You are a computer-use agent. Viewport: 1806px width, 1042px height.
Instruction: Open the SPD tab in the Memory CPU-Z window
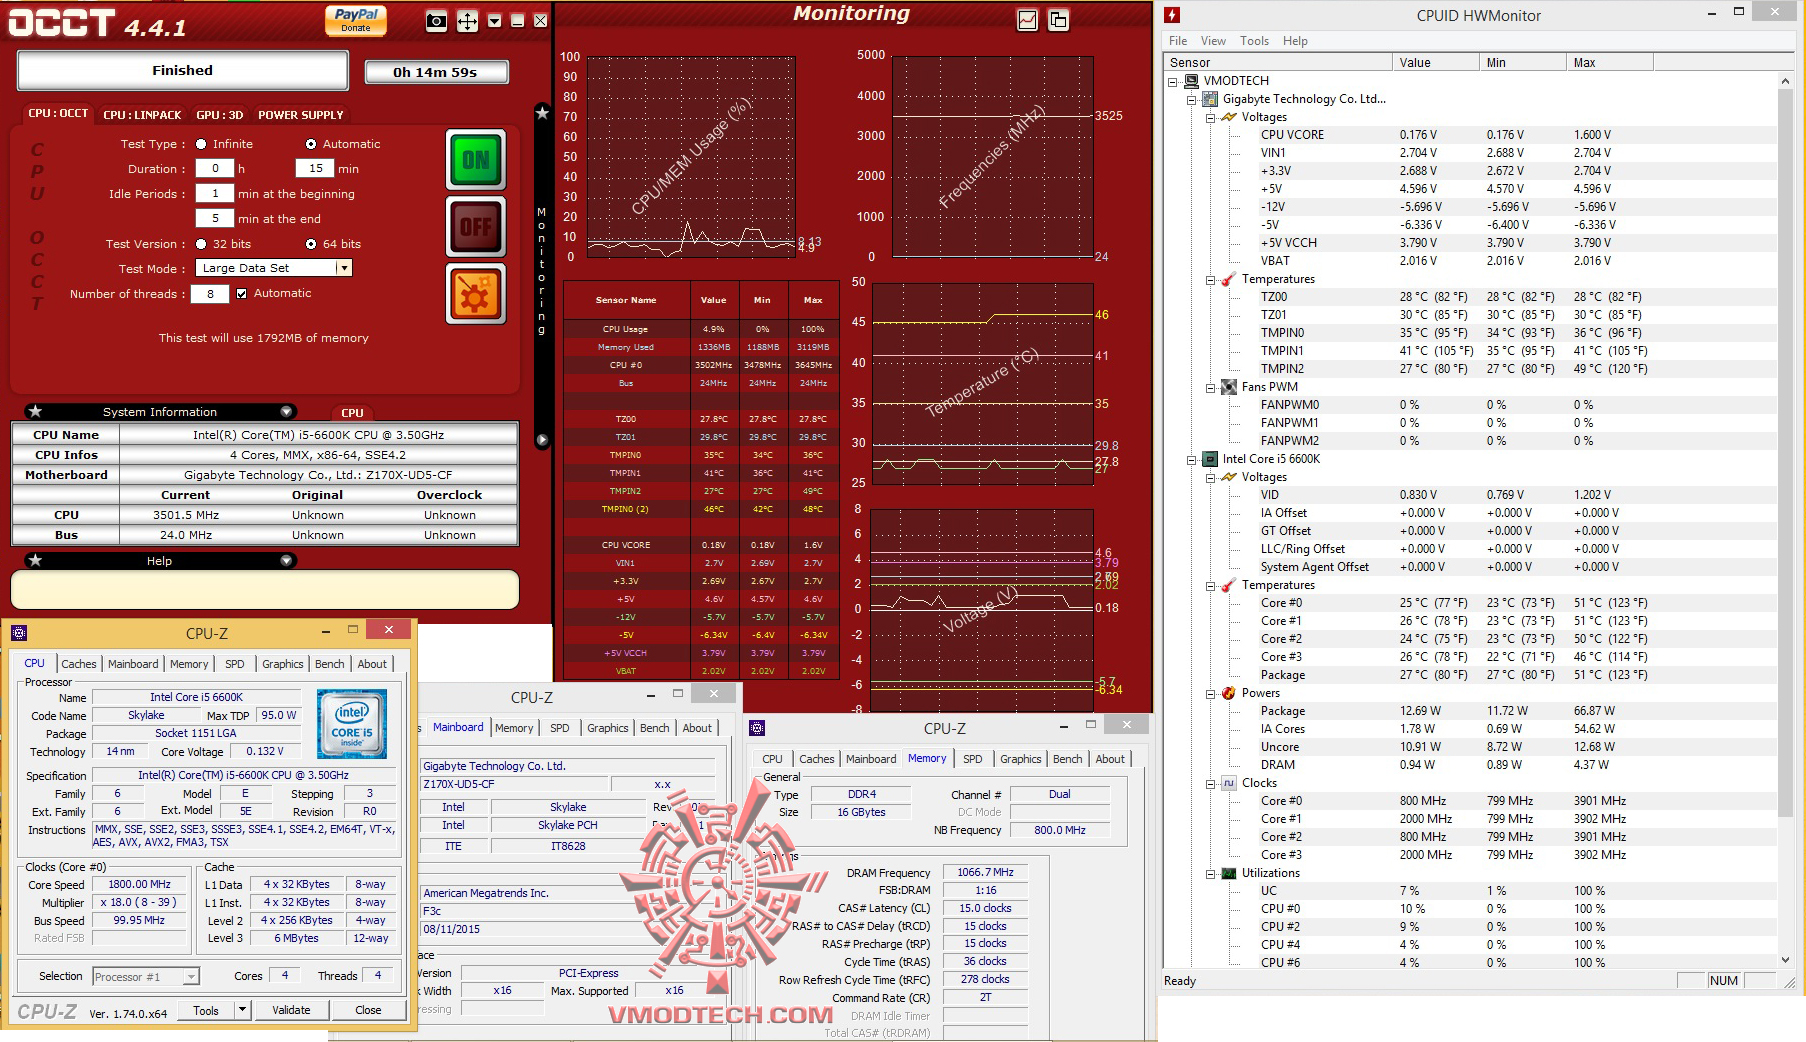click(972, 759)
